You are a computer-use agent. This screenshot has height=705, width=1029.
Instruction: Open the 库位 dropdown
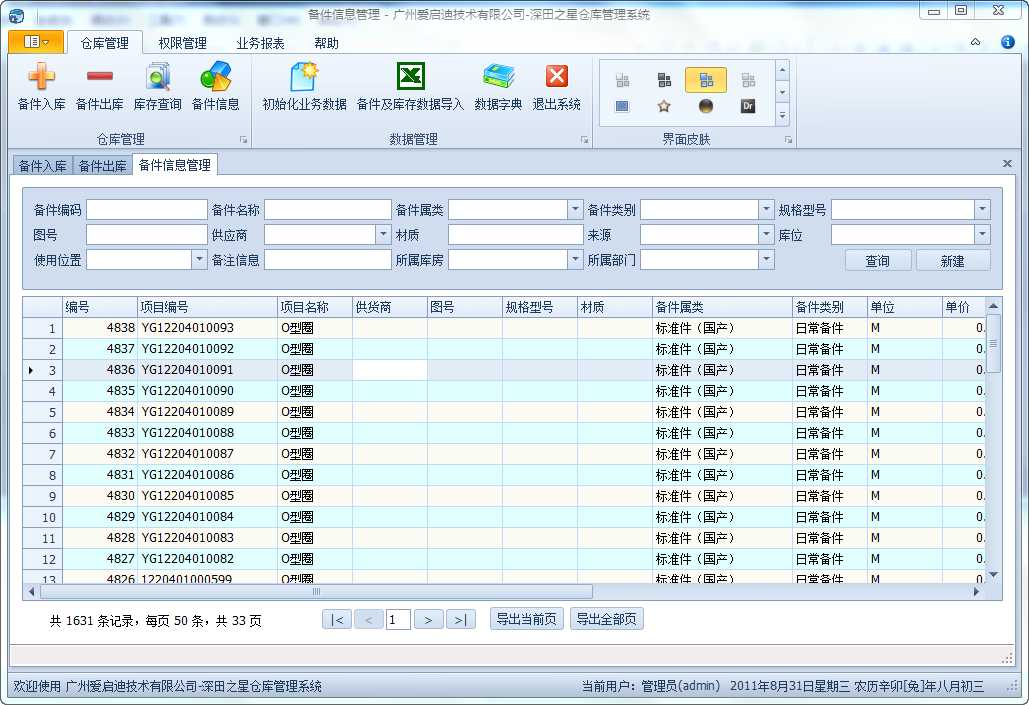[982, 234]
